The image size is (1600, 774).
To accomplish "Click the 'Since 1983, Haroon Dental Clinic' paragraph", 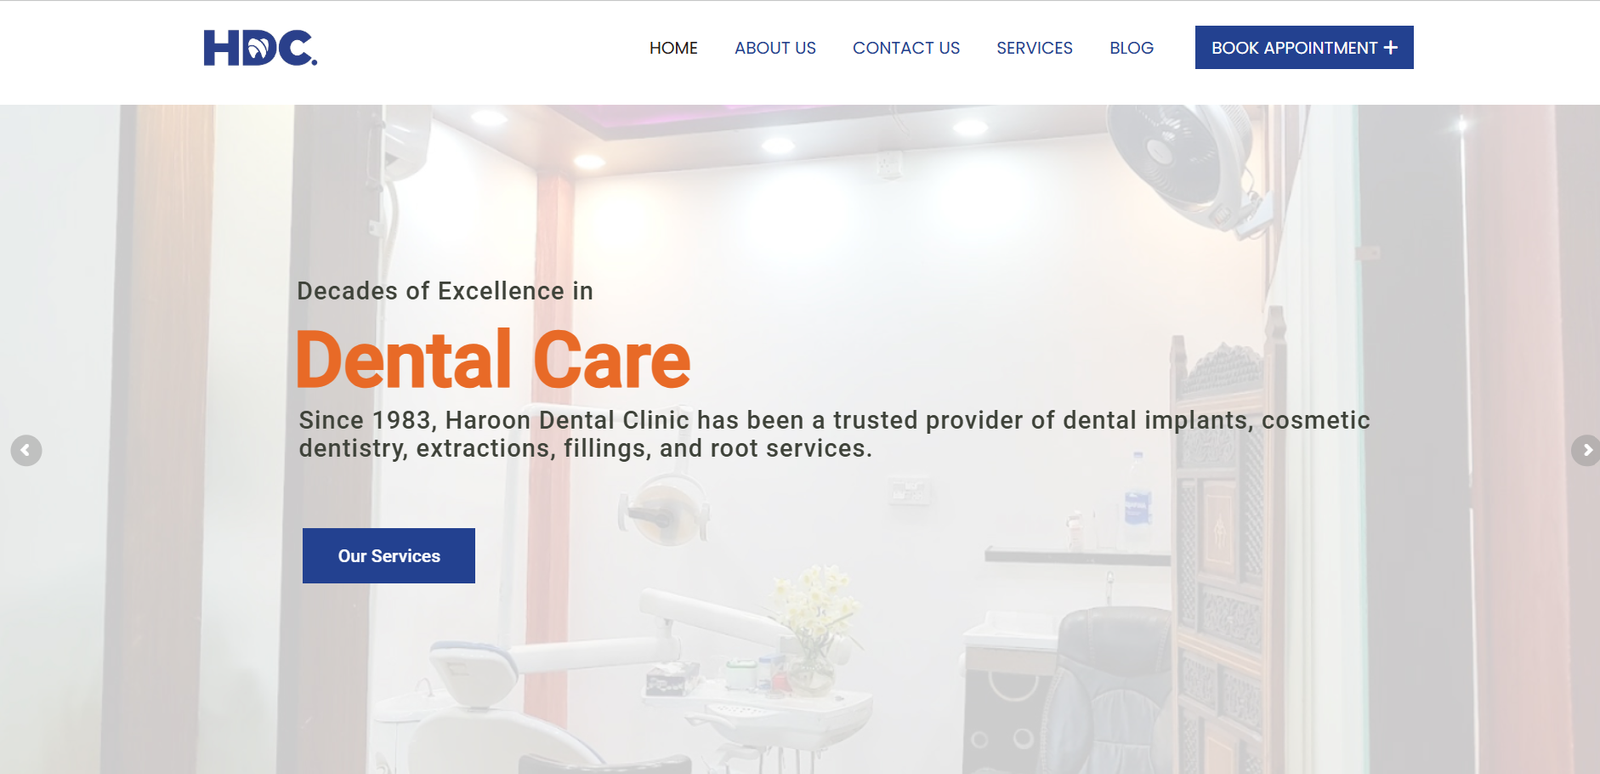I will coord(834,434).
